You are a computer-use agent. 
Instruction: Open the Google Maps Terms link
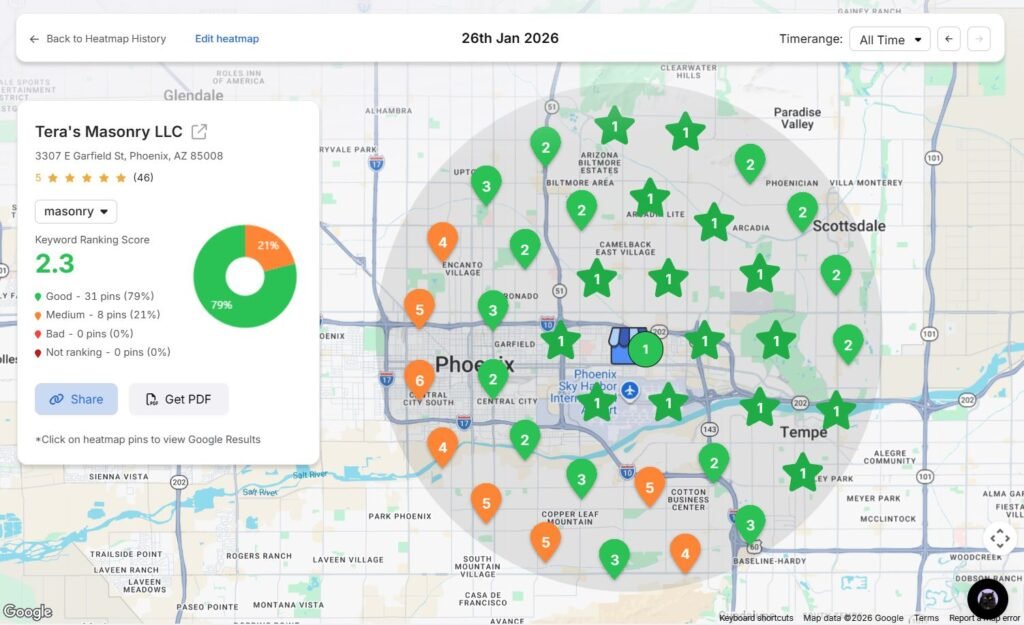tap(926, 618)
